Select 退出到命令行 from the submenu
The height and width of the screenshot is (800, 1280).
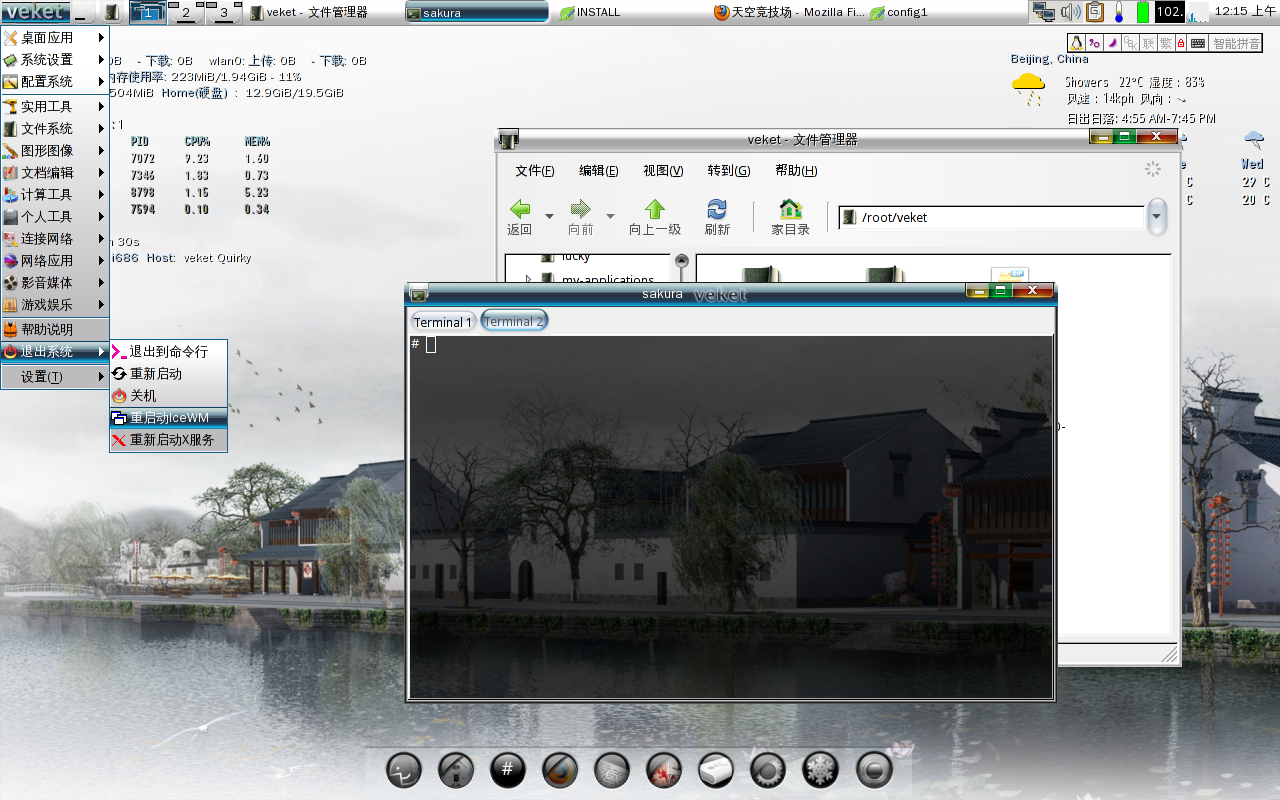168,352
